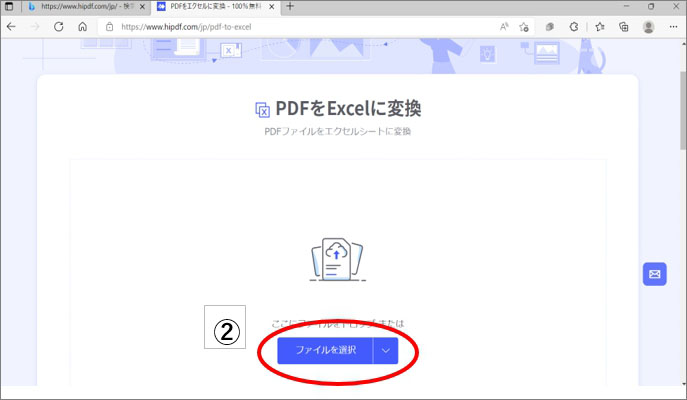This screenshot has height=400, width=687.
Task: Close the PDFをエクセルに変換 tab
Action: click(x=272, y=7)
